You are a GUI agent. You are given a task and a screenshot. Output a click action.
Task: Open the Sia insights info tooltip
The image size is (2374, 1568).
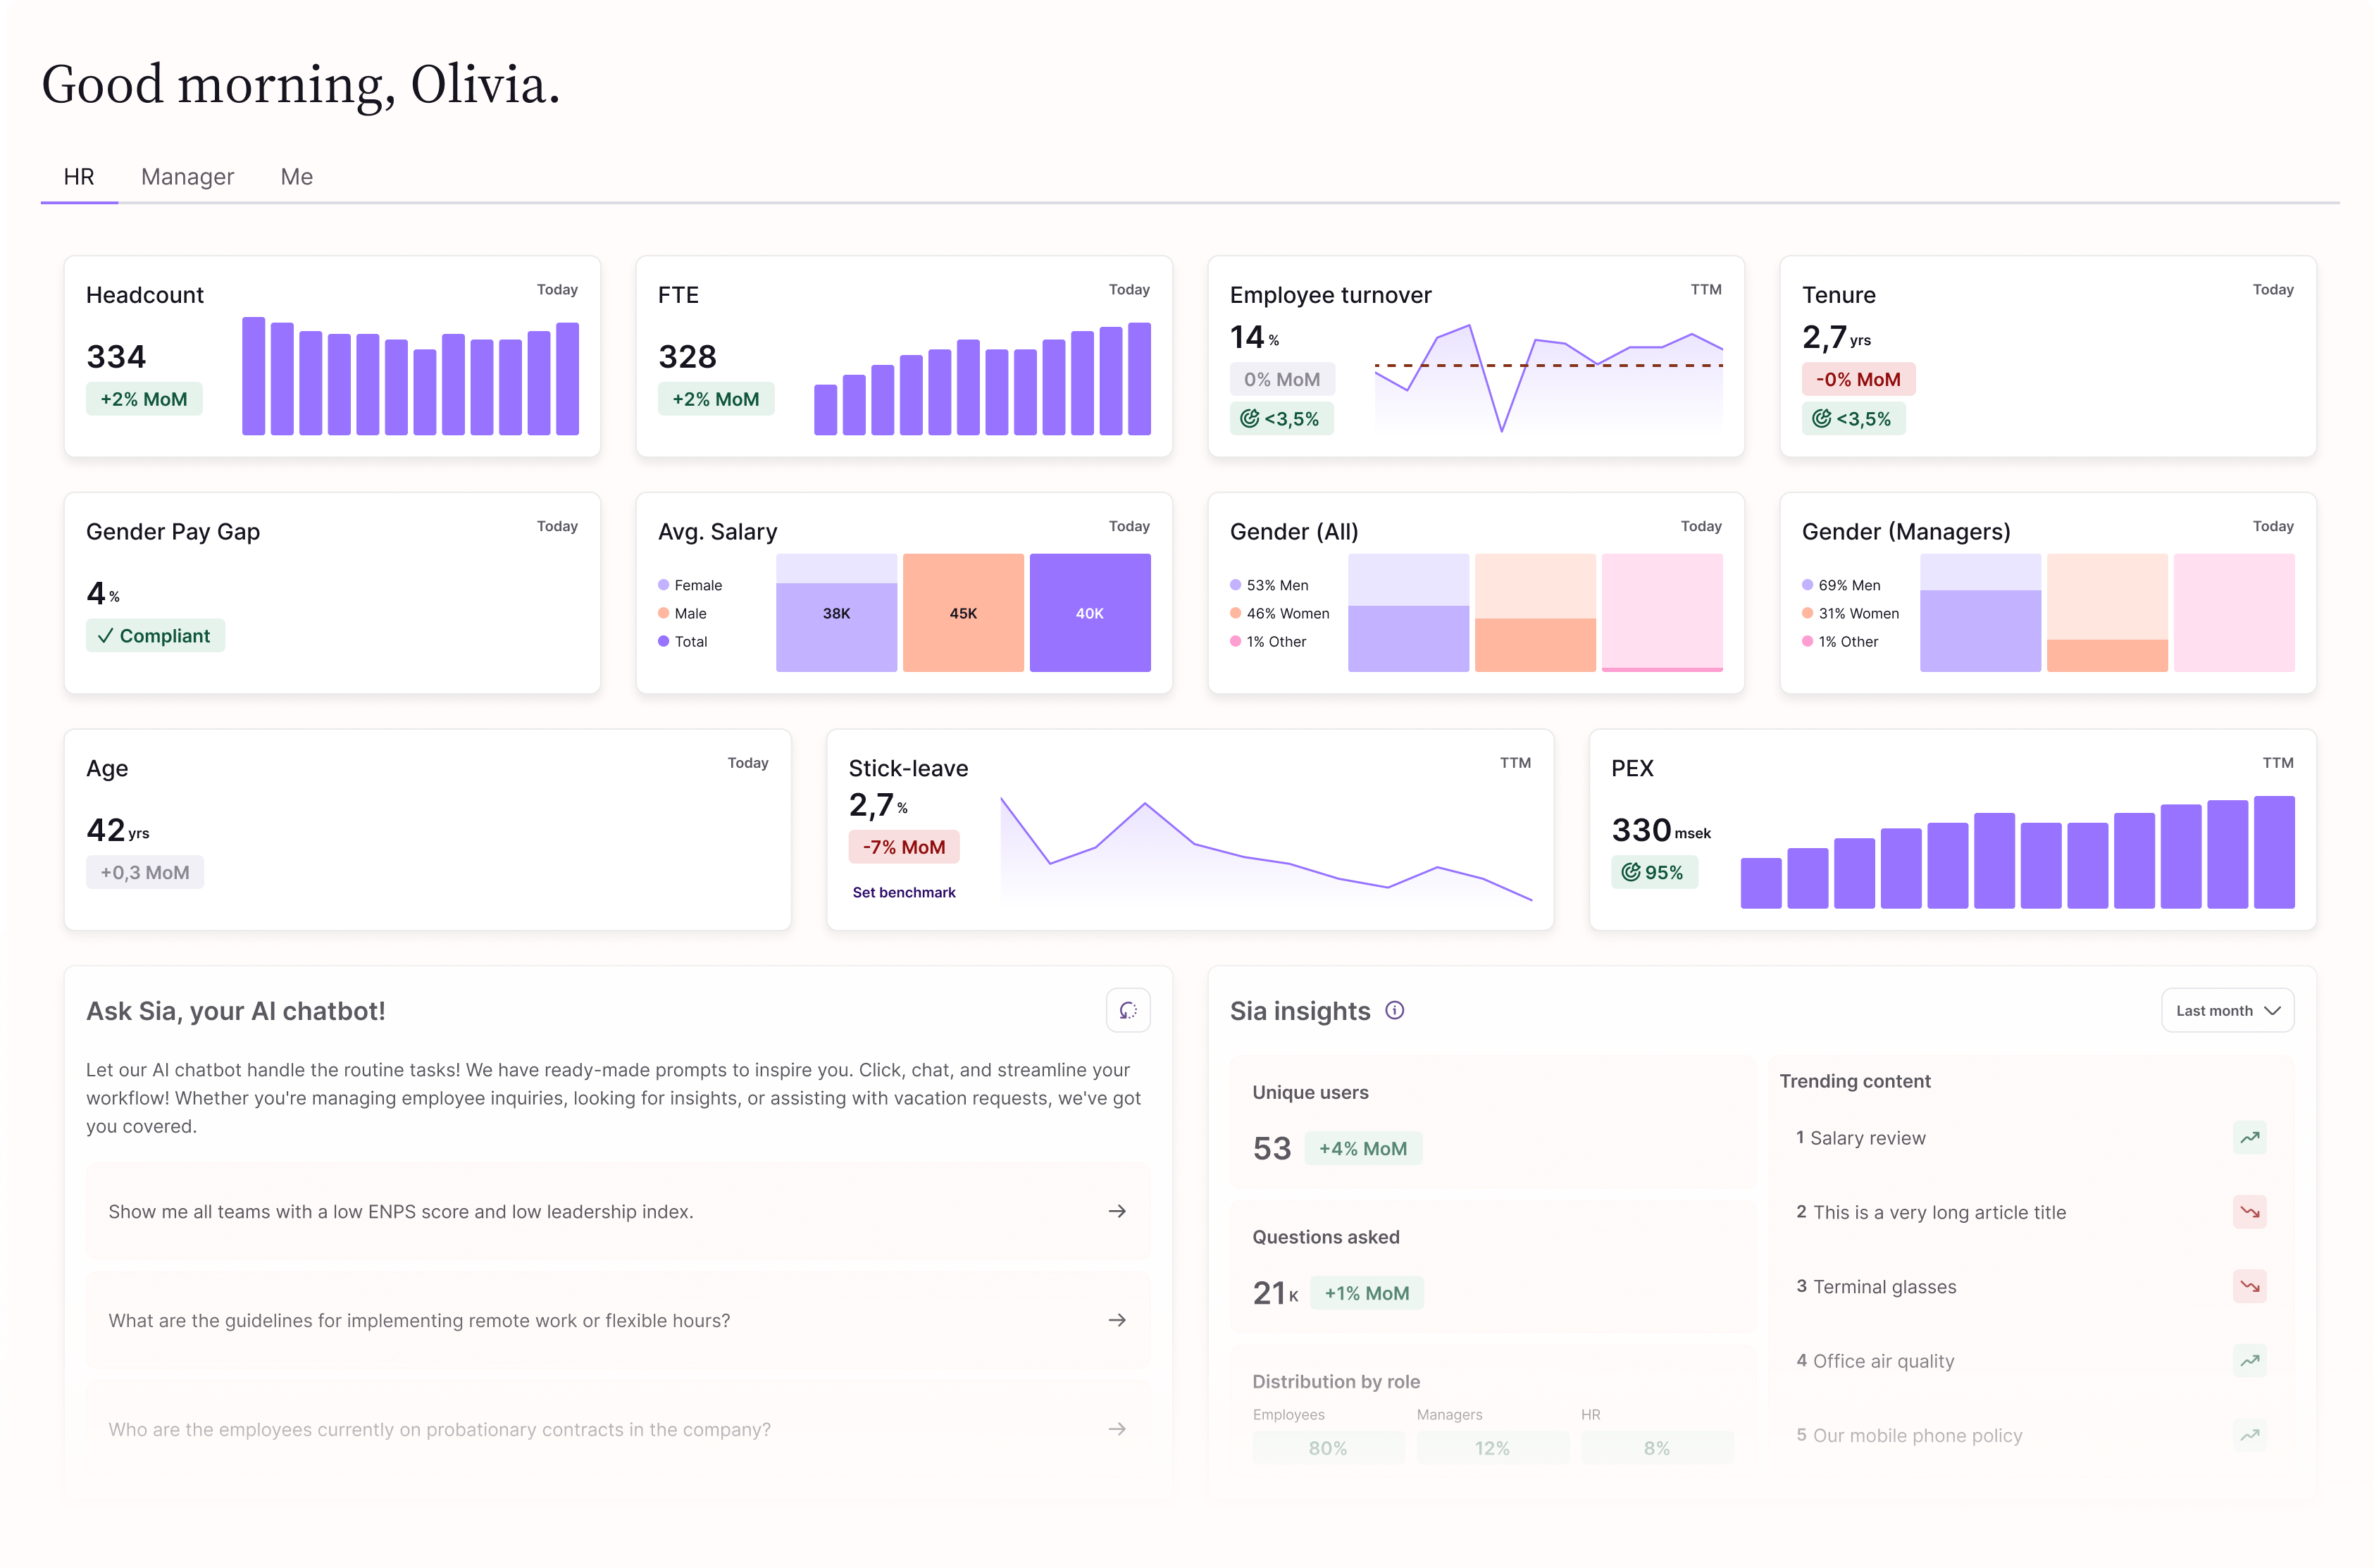point(1396,1010)
